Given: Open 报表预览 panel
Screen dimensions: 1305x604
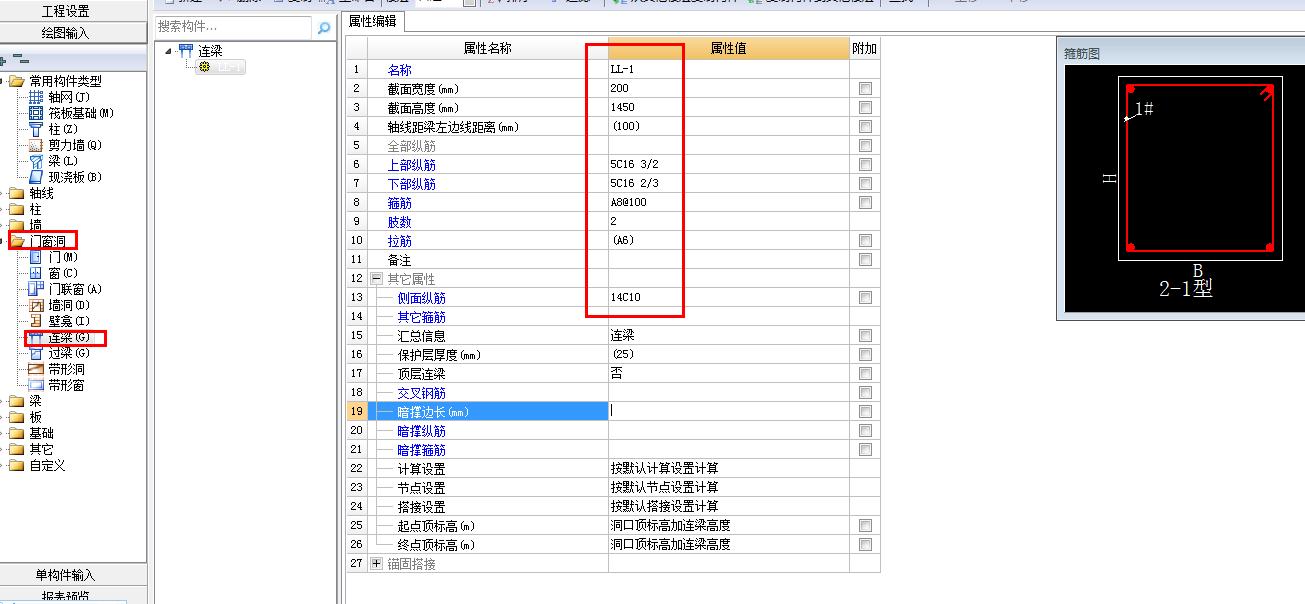Looking at the screenshot, I should [65, 596].
